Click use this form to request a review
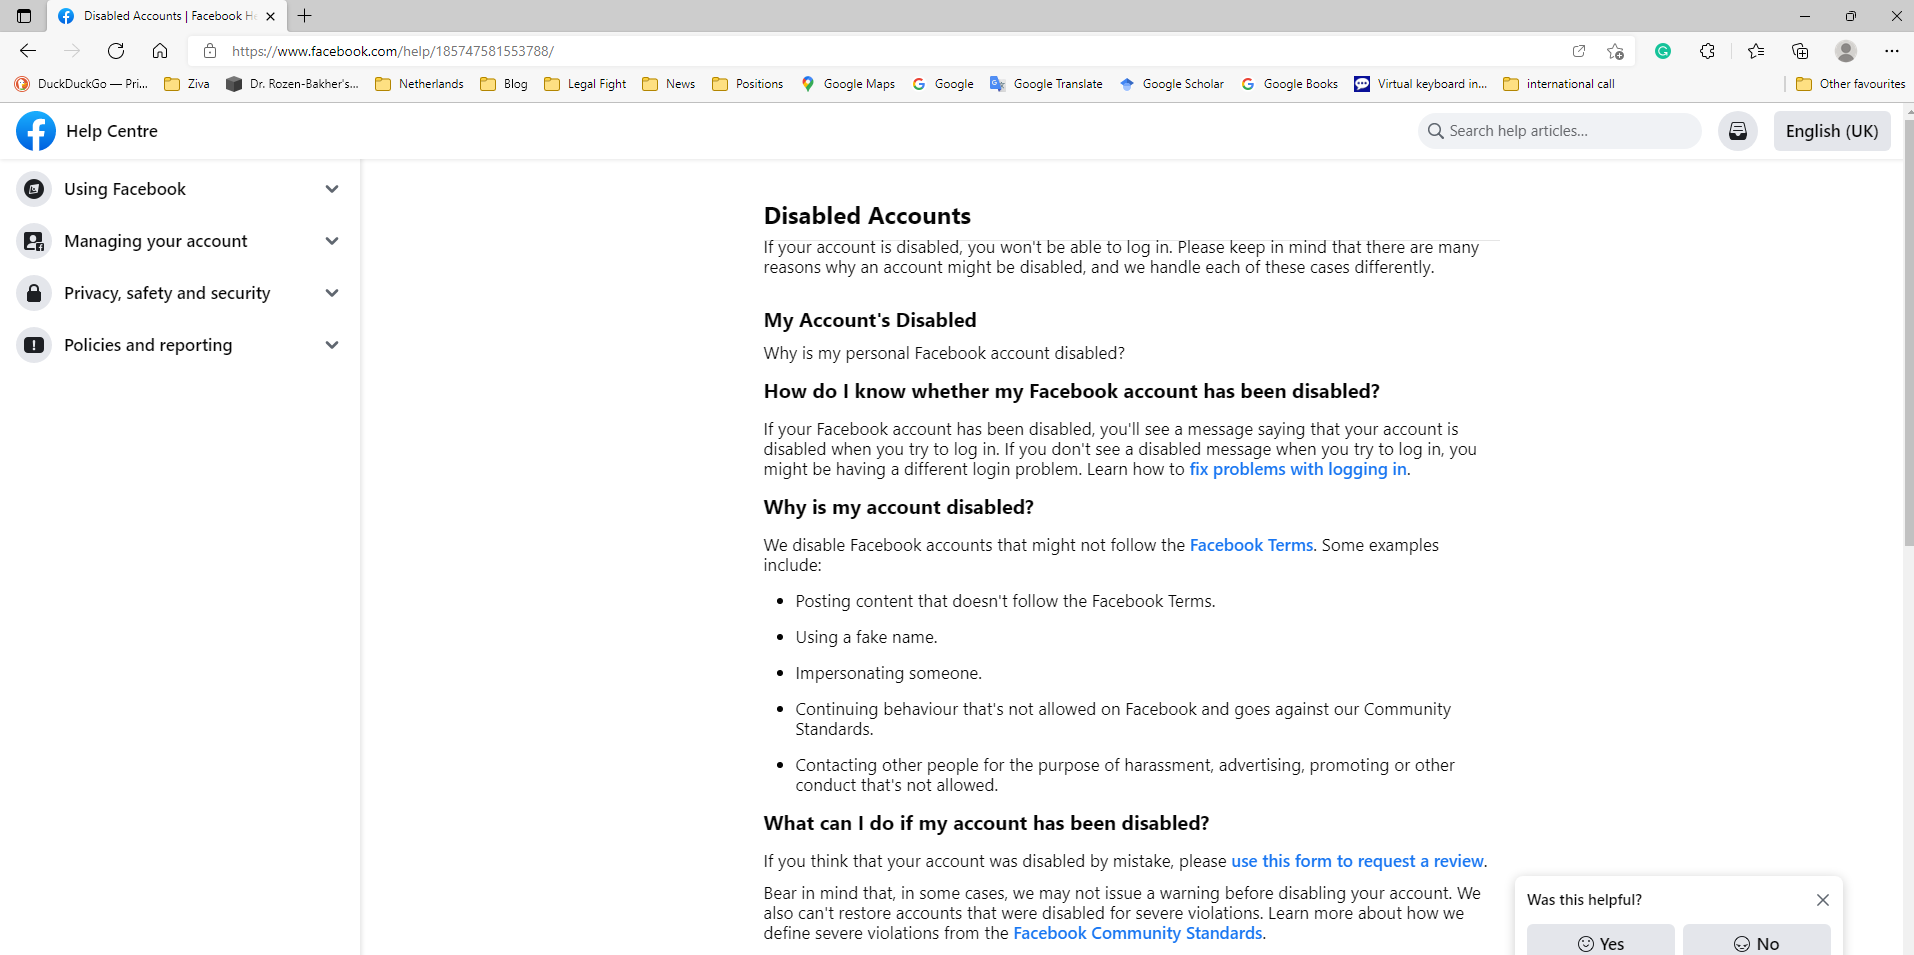This screenshot has width=1914, height=955. click(x=1357, y=862)
